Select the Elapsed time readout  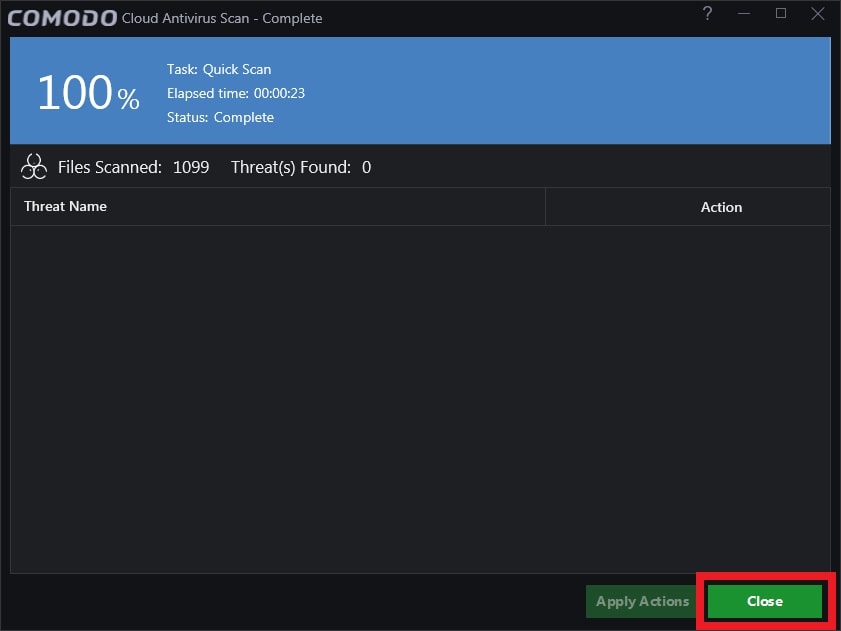(x=236, y=93)
